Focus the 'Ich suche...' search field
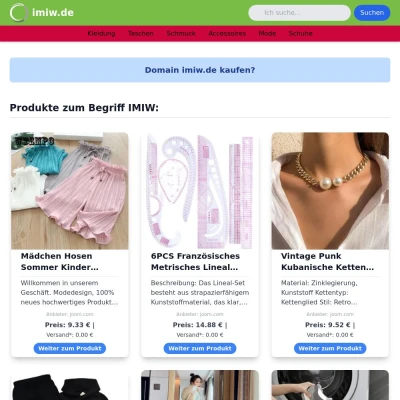Image resolution: width=400 pixels, height=400 pixels. (x=299, y=13)
